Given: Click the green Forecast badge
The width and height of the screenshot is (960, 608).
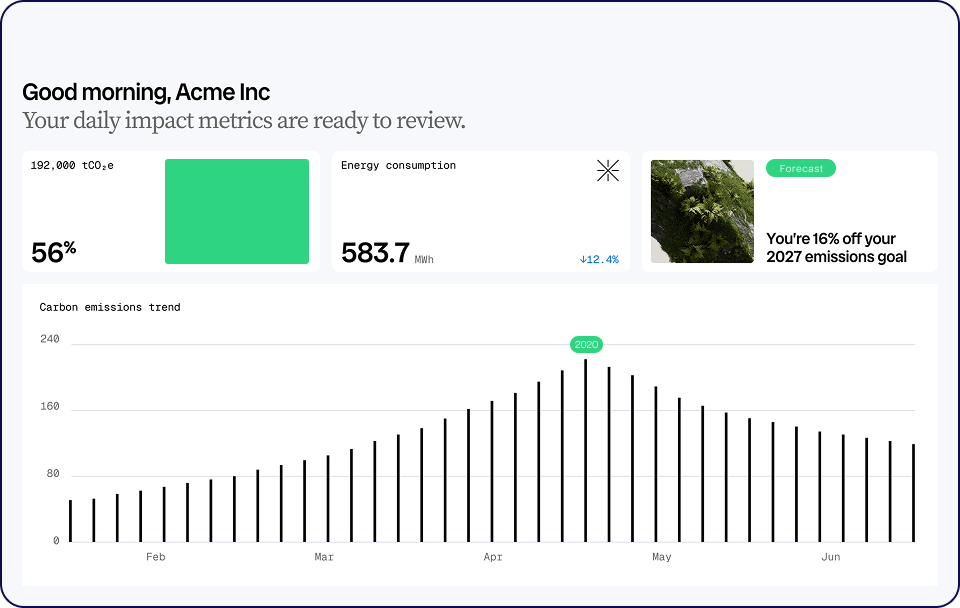Looking at the screenshot, I should 801,169.
